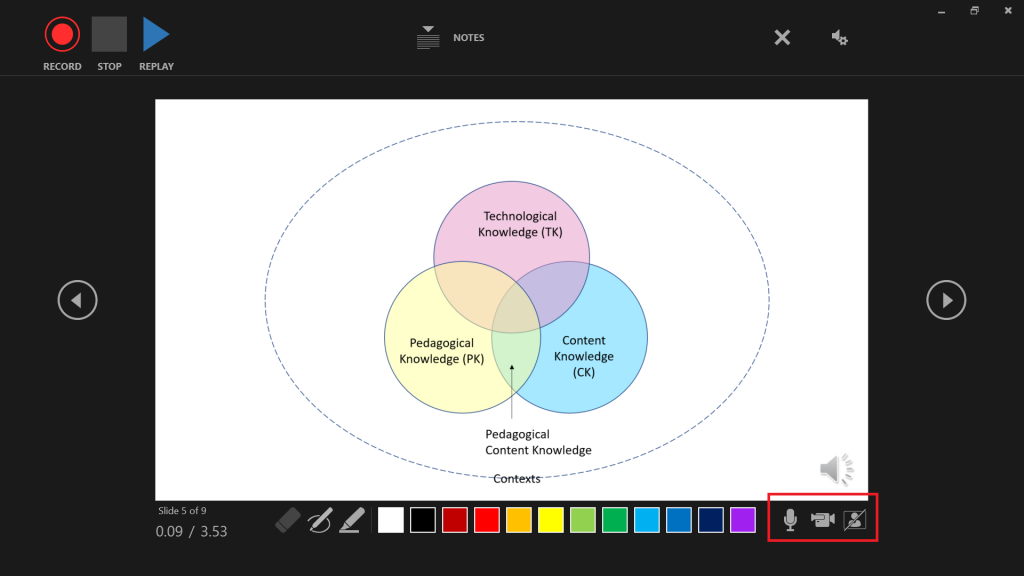This screenshot has width=1024, height=576.
Task: Advance to the next slide arrow
Action: pyautogui.click(x=946, y=299)
